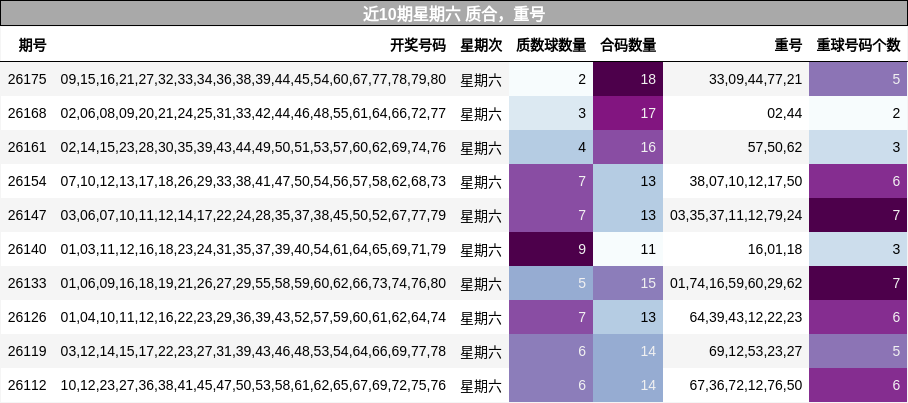Click issue number 26119
The width and height of the screenshot is (908, 403).
(27, 351)
